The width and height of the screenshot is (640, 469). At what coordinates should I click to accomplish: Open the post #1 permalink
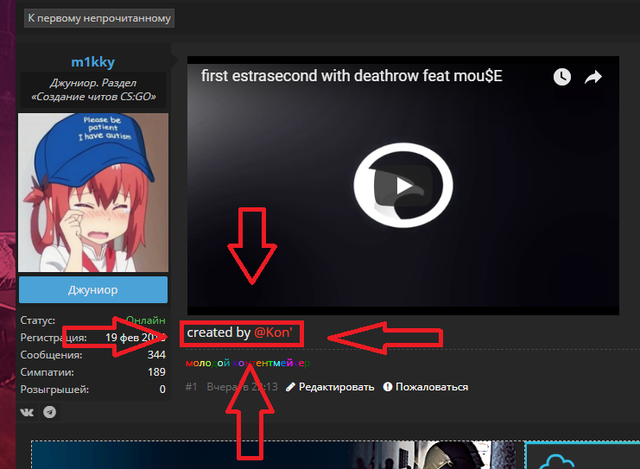click(x=191, y=387)
